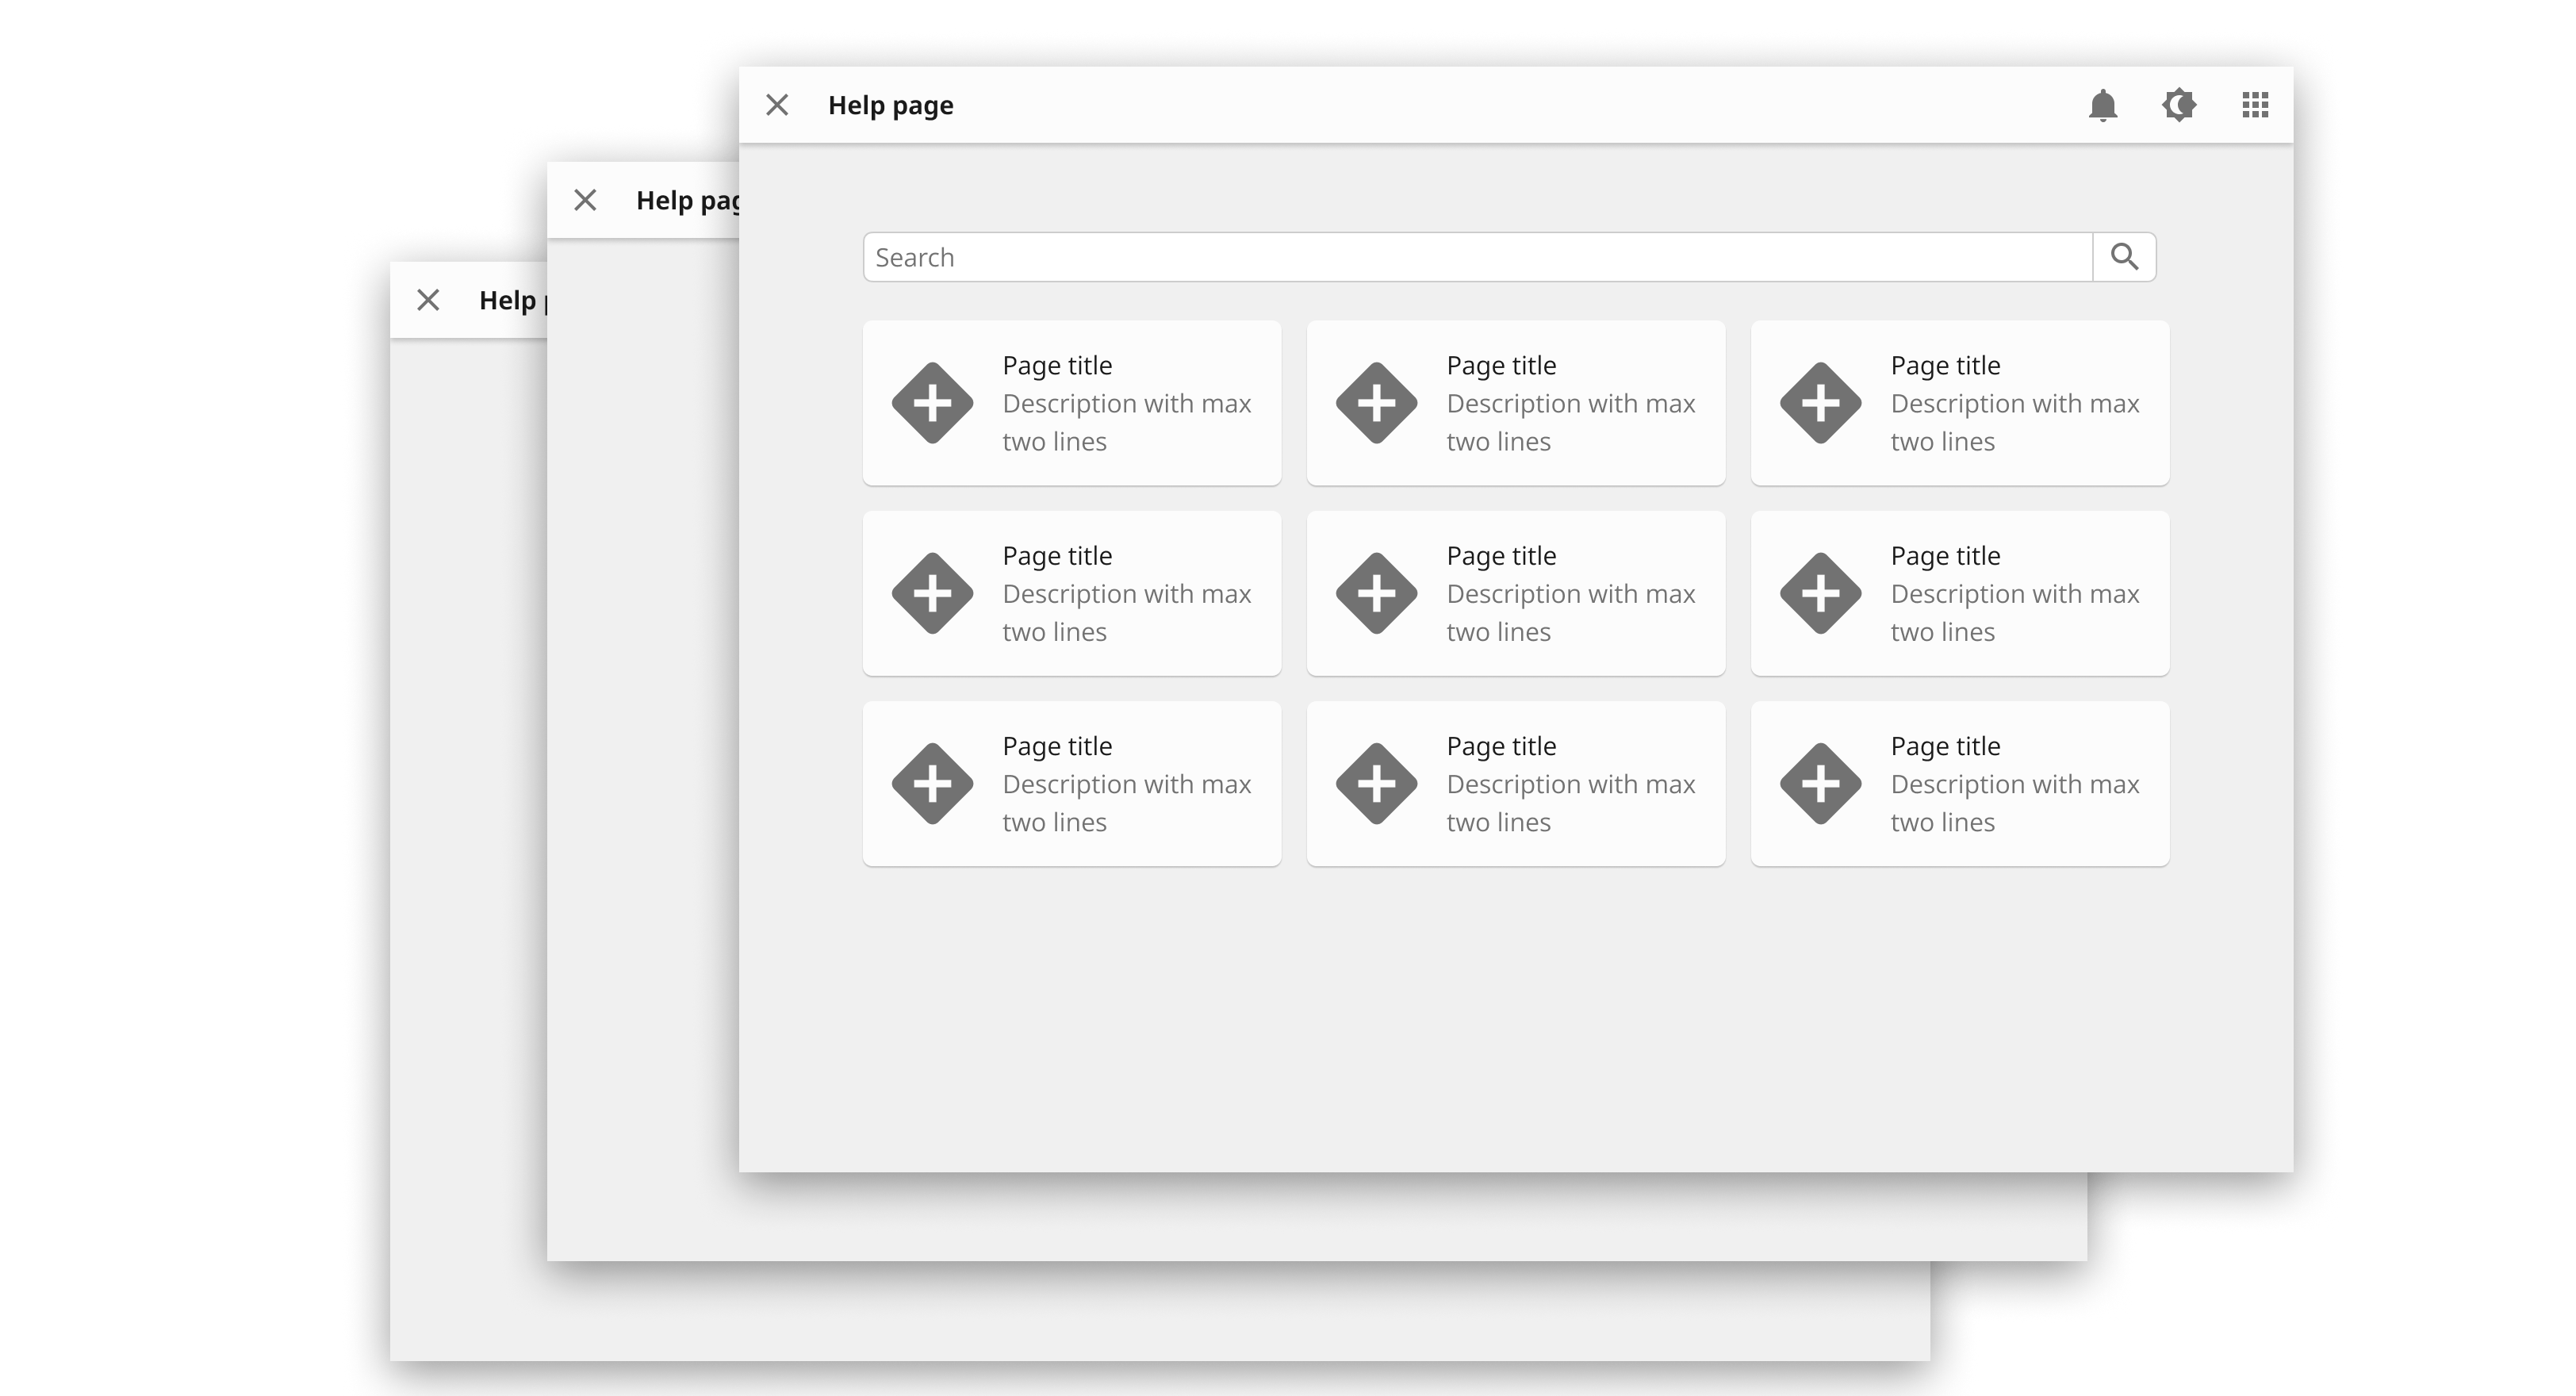Viewport: 2576px width, 1396px height.
Task: Click the 'Help page' title of front window
Action: pyautogui.click(x=890, y=106)
